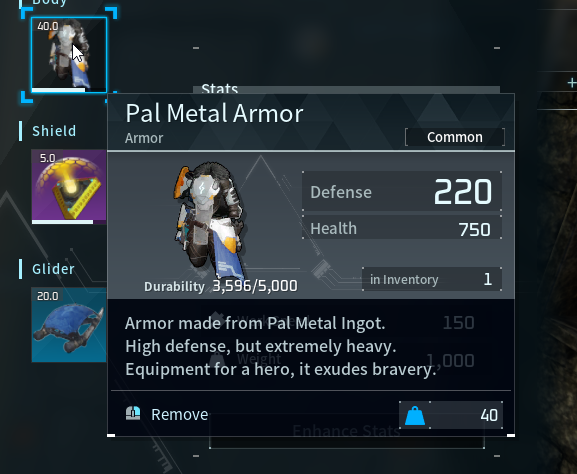
Task: Click the Common rarity badge
Action: (x=455, y=137)
